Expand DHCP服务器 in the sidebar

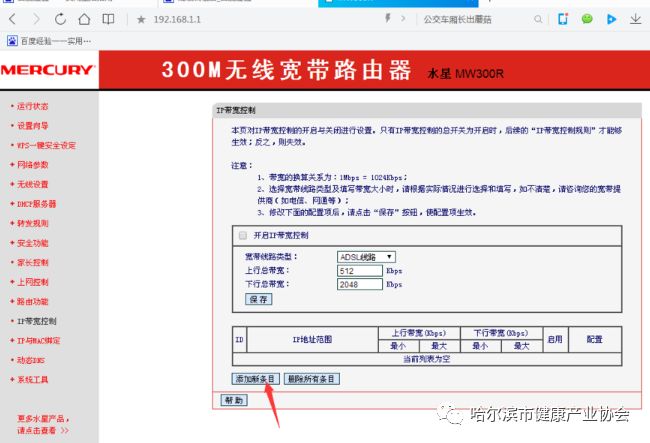point(36,204)
